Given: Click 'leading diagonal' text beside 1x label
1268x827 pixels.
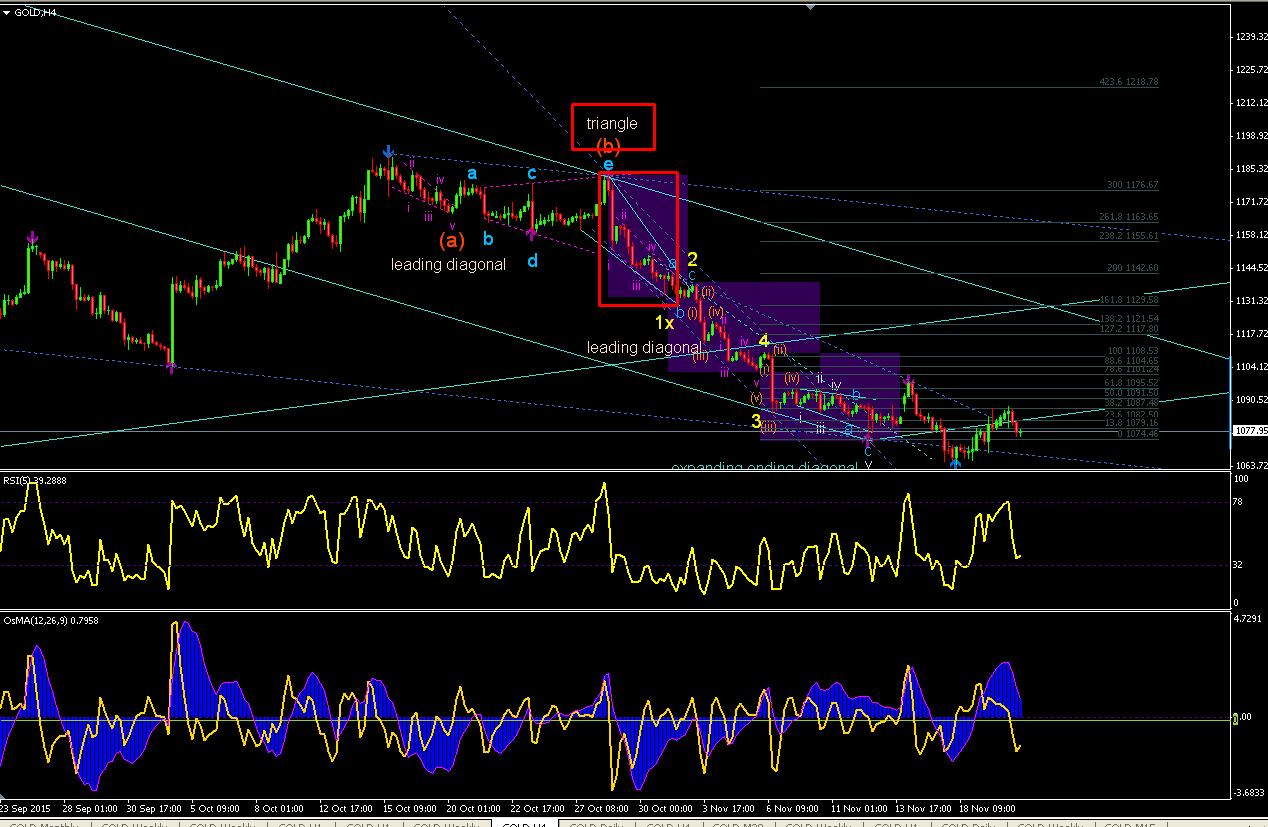Looking at the screenshot, I should tap(644, 347).
